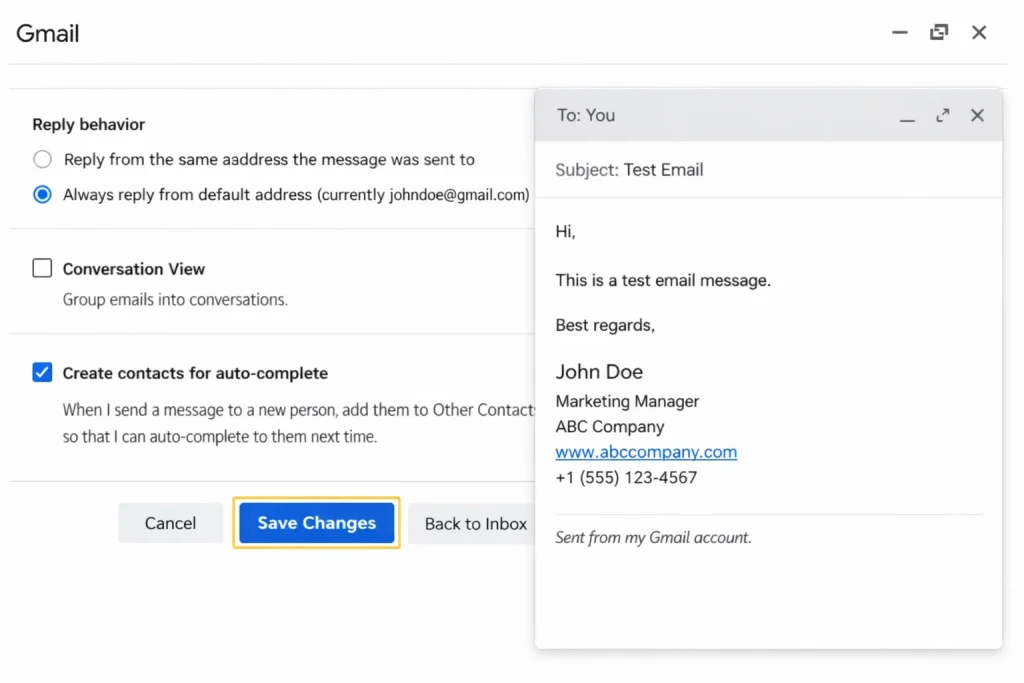This screenshot has height=683, width=1024.
Task: Click the To: You recipient field
Action: 586,116
